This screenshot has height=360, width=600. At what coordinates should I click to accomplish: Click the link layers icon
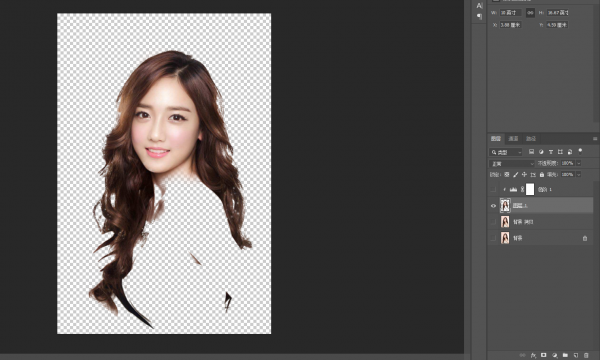522,355
